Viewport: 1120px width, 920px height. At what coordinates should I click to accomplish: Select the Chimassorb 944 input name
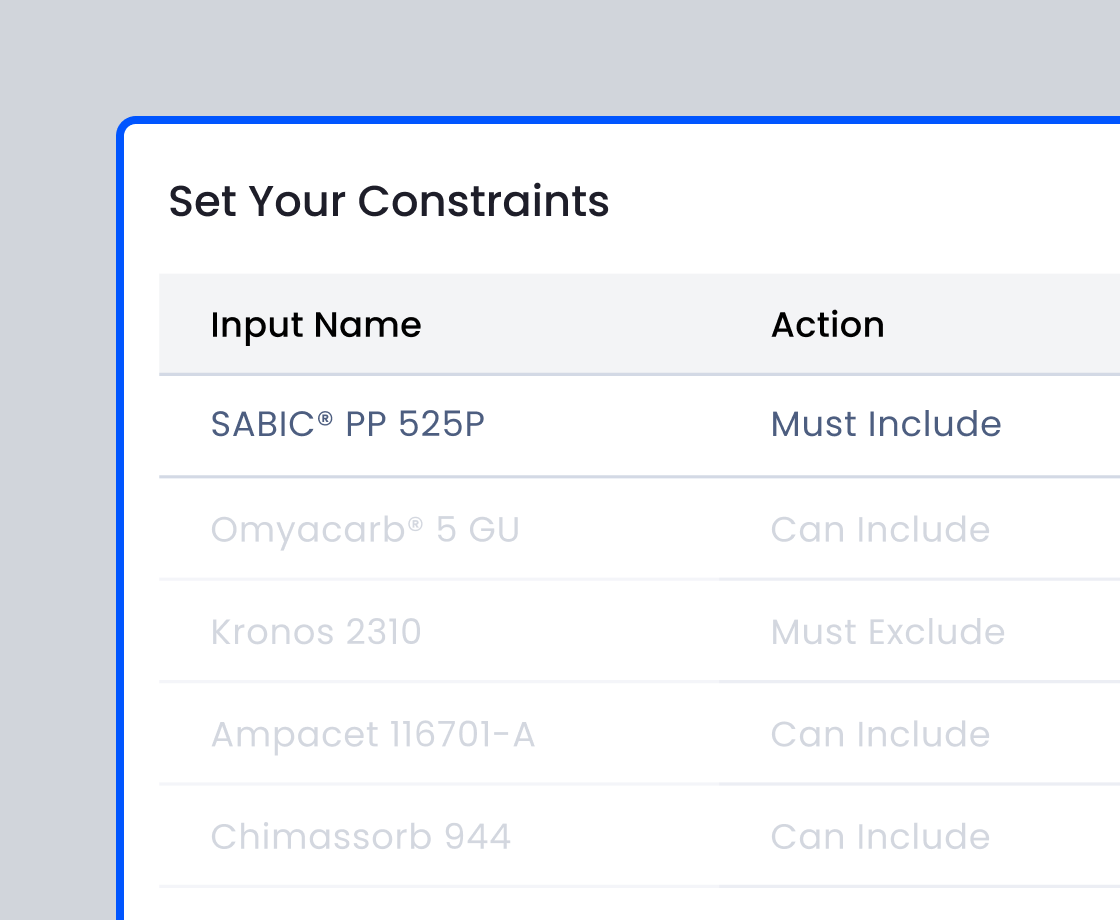pyautogui.click(x=360, y=837)
